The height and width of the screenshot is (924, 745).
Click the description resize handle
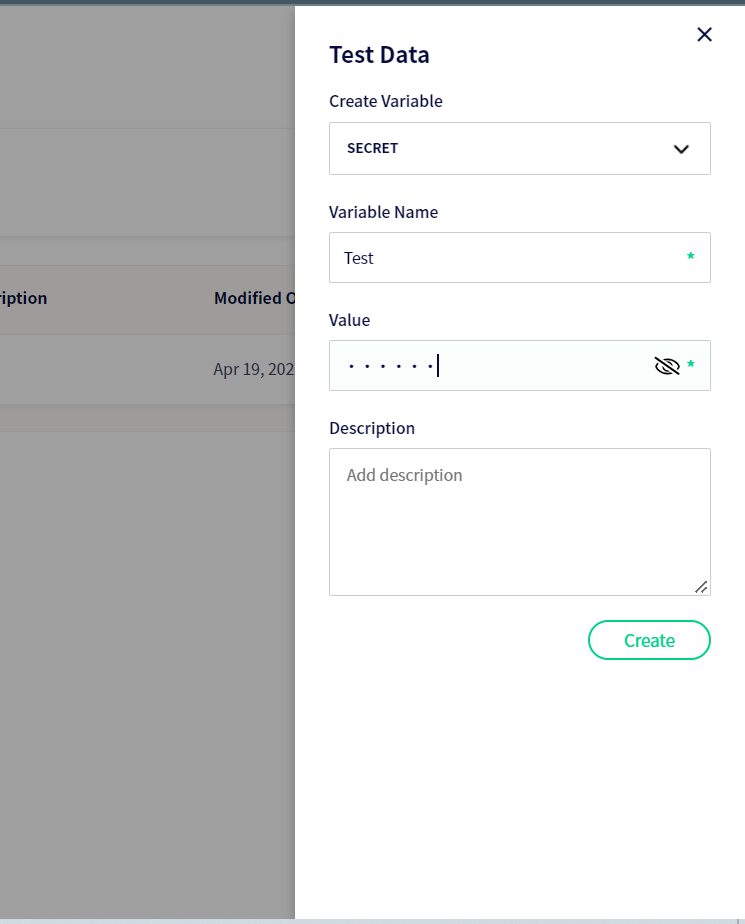[x=701, y=587]
